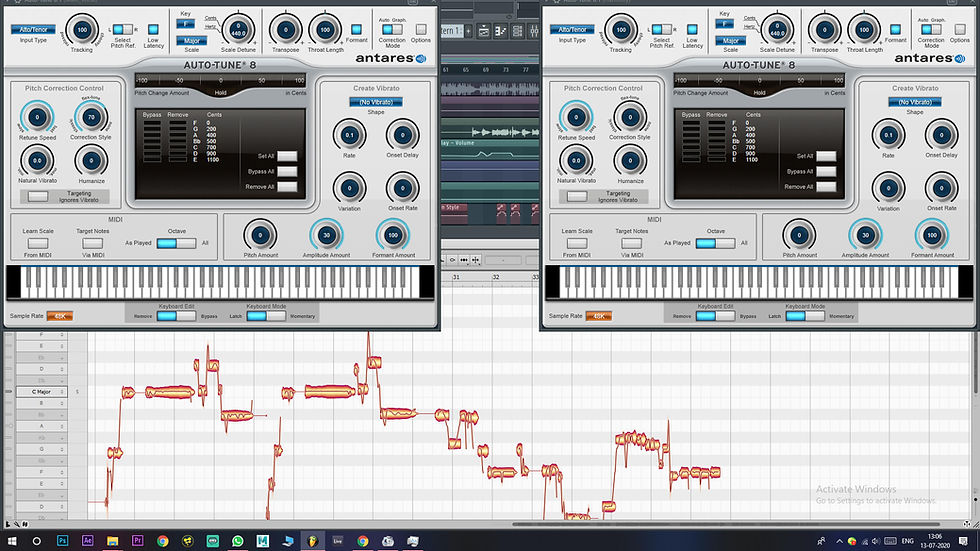
Task: Switch Select Pitch Ref. L/R in left Auto-Tune
Action: click(122, 29)
